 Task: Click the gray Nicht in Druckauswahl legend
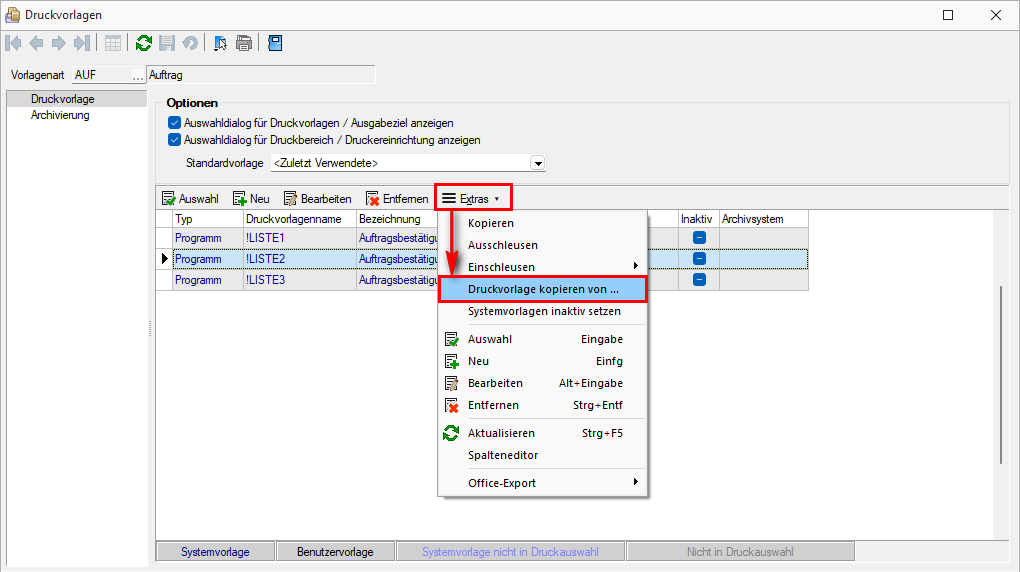tap(740, 552)
